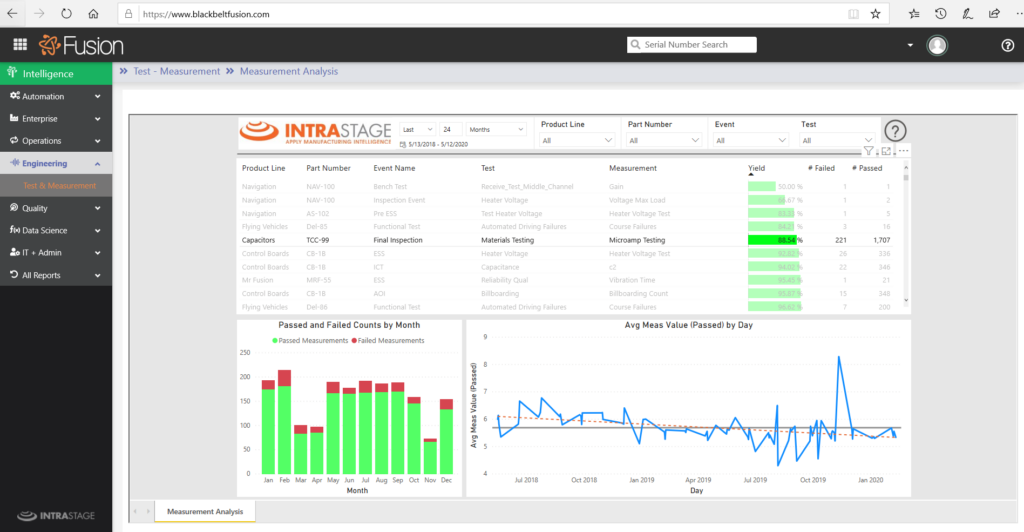The width and height of the screenshot is (1024, 532).
Task: Expand the Enterprise sidebar section
Action: pyautogui.click(x=56, y=118)
